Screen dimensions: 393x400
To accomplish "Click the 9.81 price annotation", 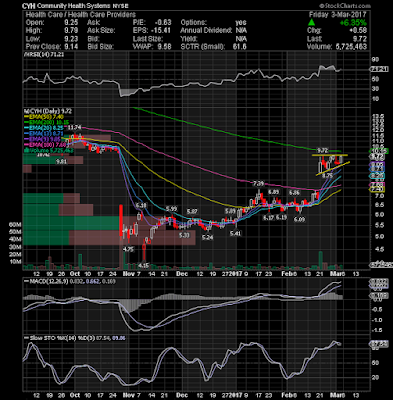I will (x=61, y=161).
